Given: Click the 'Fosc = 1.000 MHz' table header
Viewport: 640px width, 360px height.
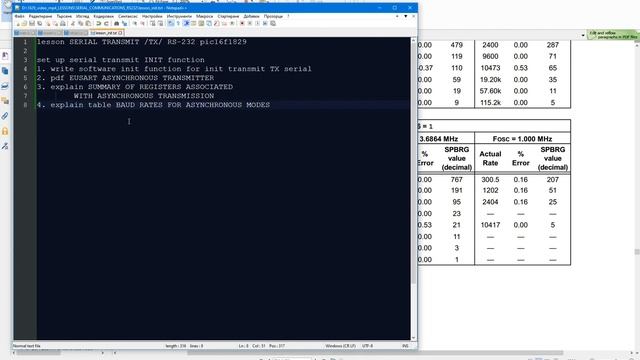Looking at the screenshot, I should (522, 138).
